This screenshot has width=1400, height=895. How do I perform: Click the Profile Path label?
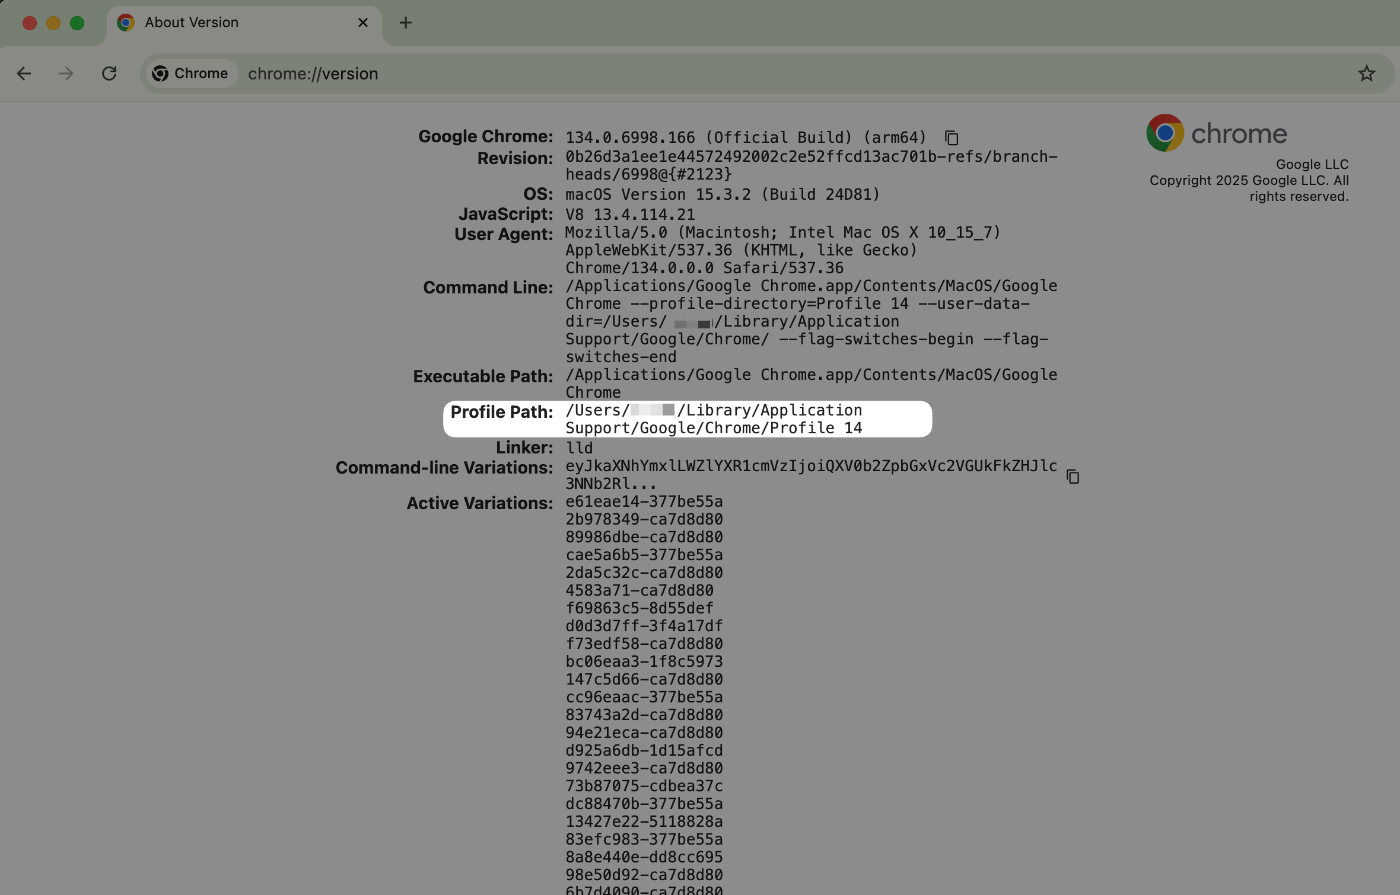[x=501, y=412]
